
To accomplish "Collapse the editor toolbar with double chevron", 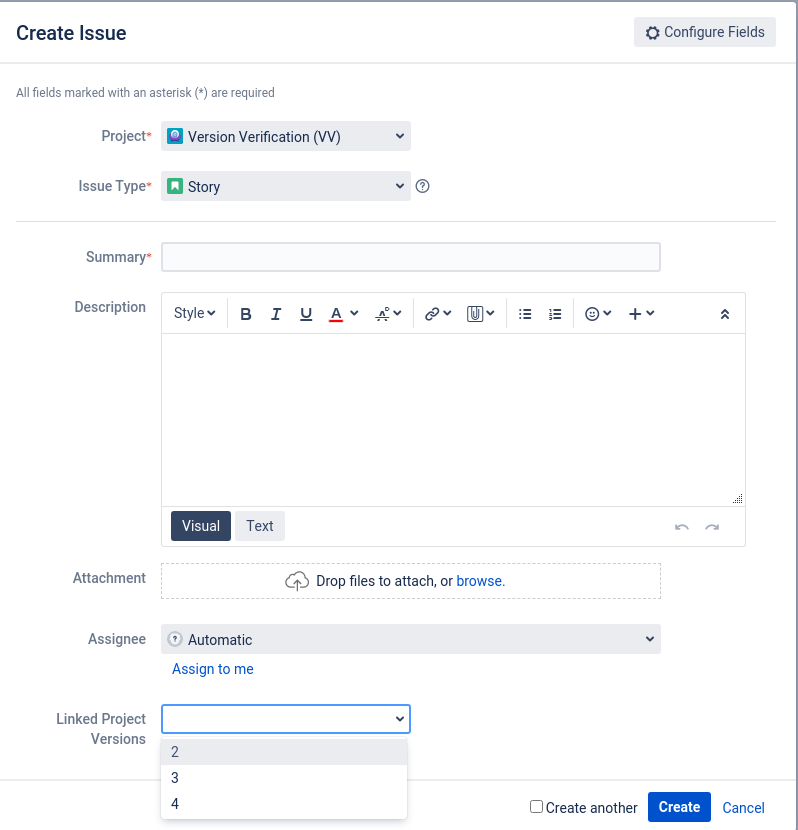I will (725, 314).
